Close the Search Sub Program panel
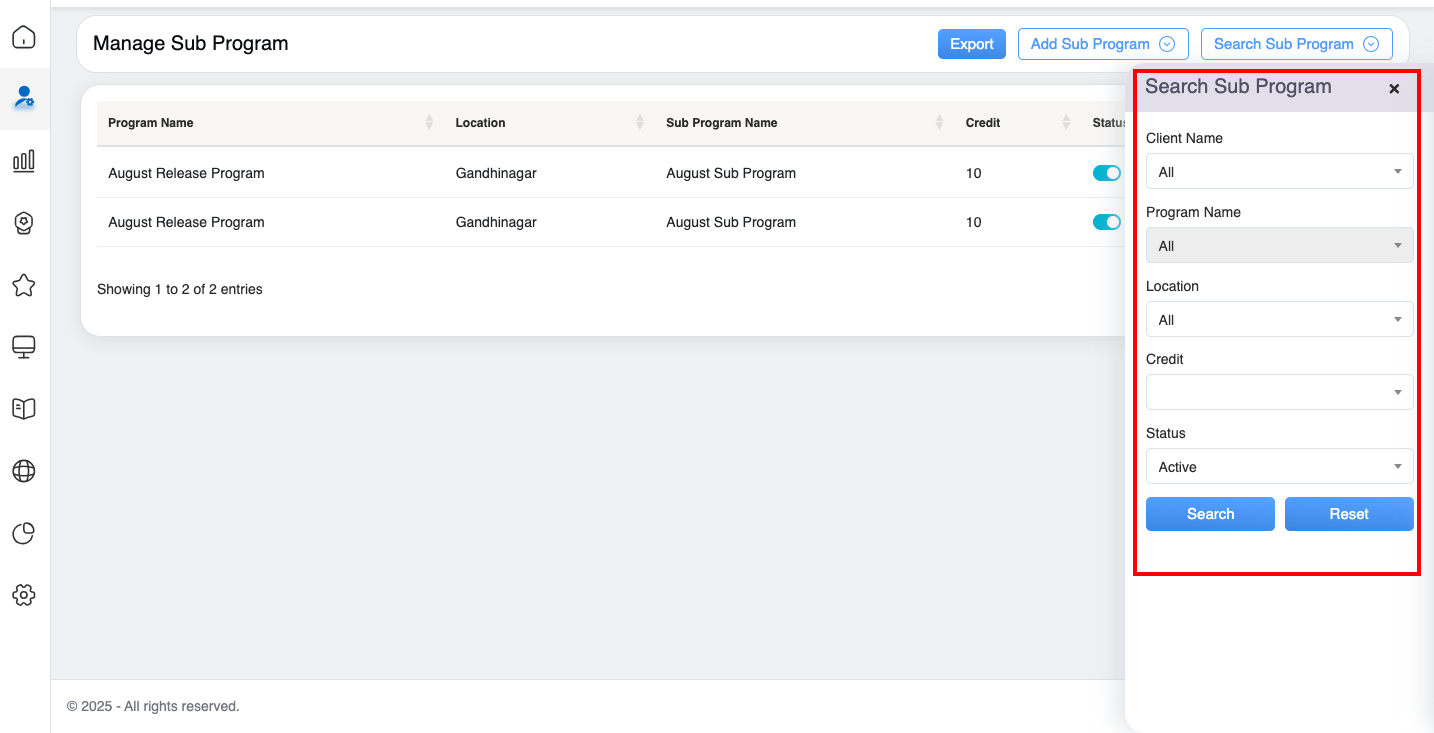This screenshot has height=733, width=1434. coord(1394,89)
